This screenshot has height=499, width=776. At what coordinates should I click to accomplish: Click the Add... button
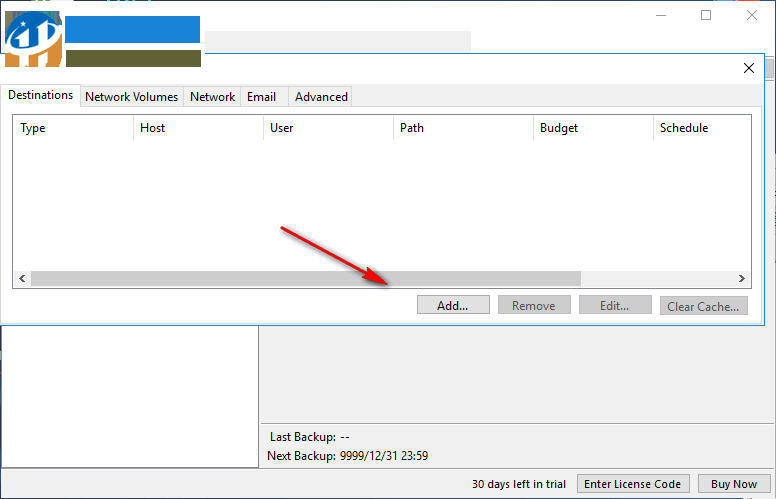[453, 305]
